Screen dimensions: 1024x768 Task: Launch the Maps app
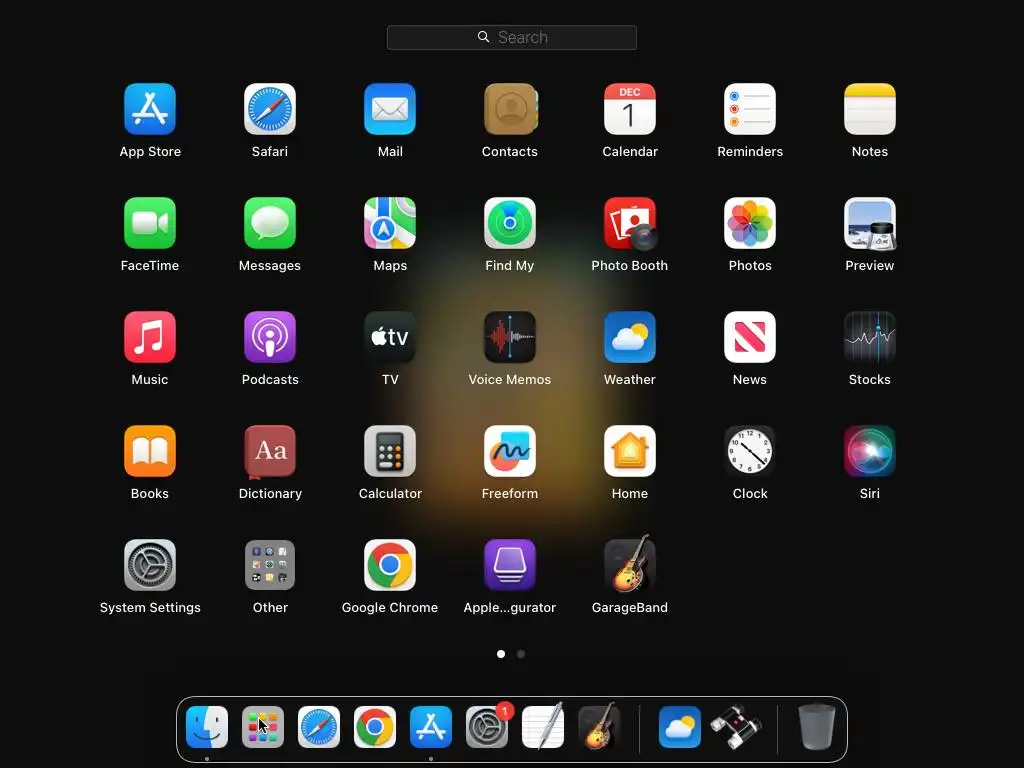[390, 223]
